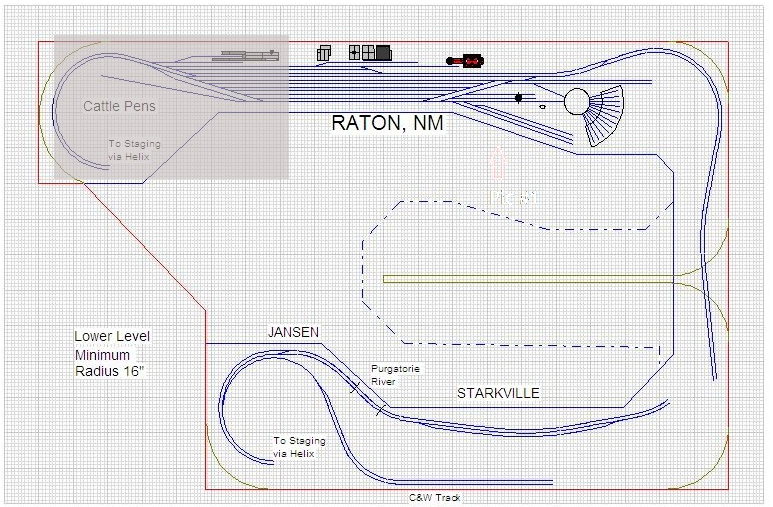The image size is (773, 507).
Task: Click the C&W Track caption at bottom
Action: coord(435,497)
